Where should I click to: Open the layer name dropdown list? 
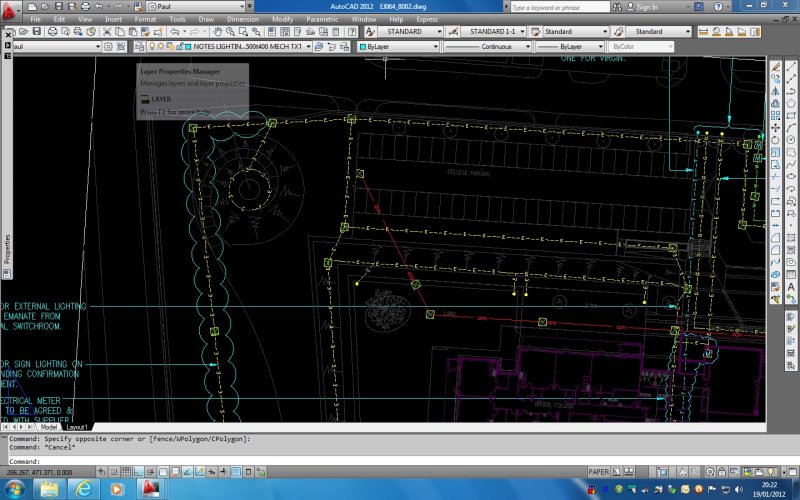click(307, 47)
